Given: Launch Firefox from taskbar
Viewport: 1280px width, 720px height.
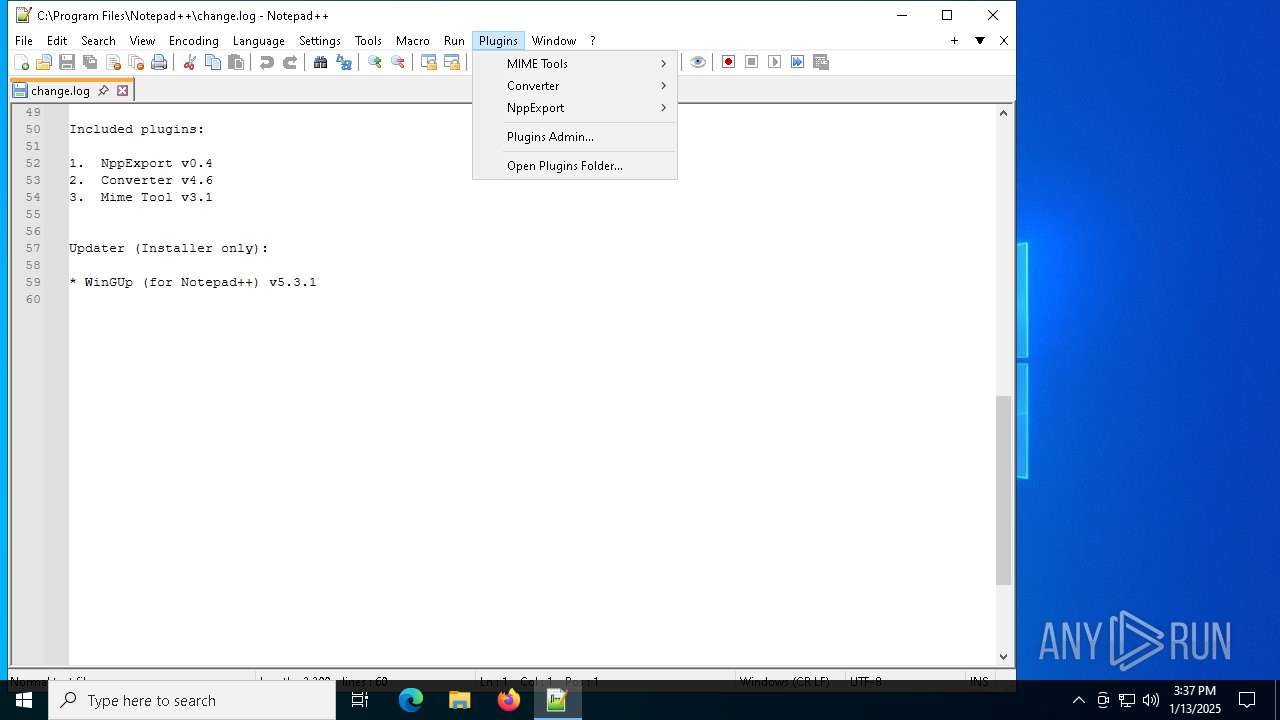Looking at the screenshot, I should point(509,700).
